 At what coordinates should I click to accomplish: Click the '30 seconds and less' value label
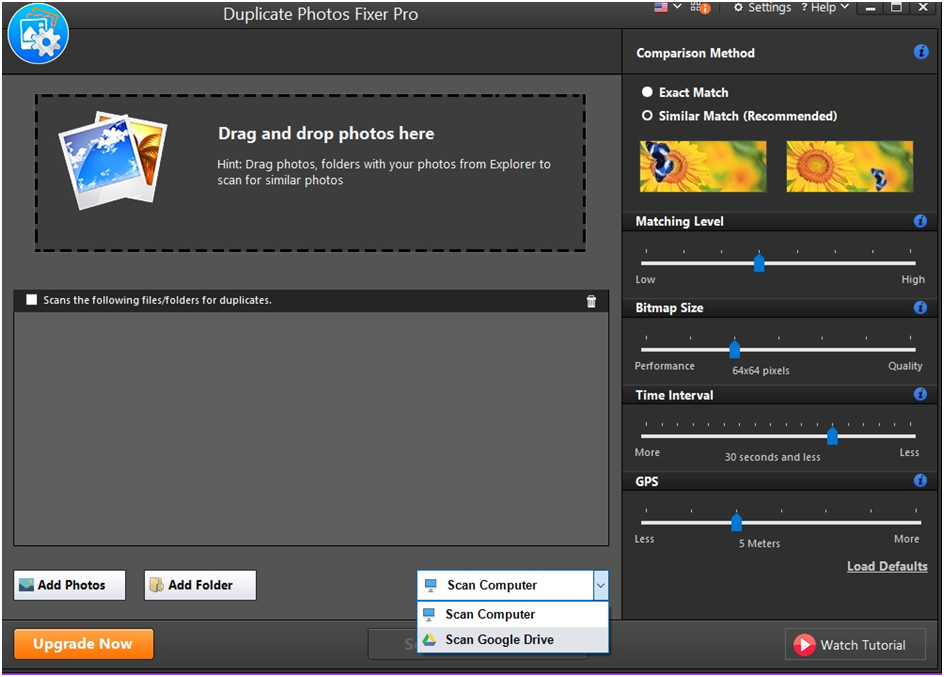(772, 457)
